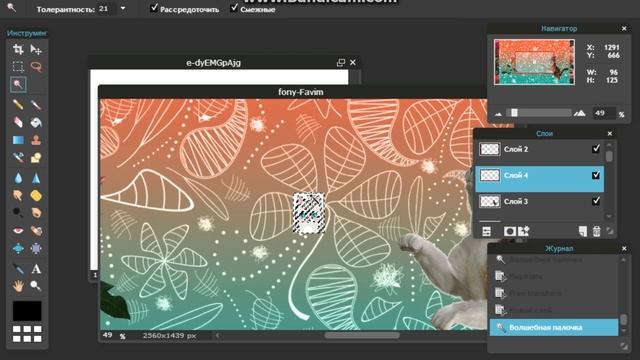
Task: Click the Слой 4 layer thumbnail
Action: click(x=489, y=176)
